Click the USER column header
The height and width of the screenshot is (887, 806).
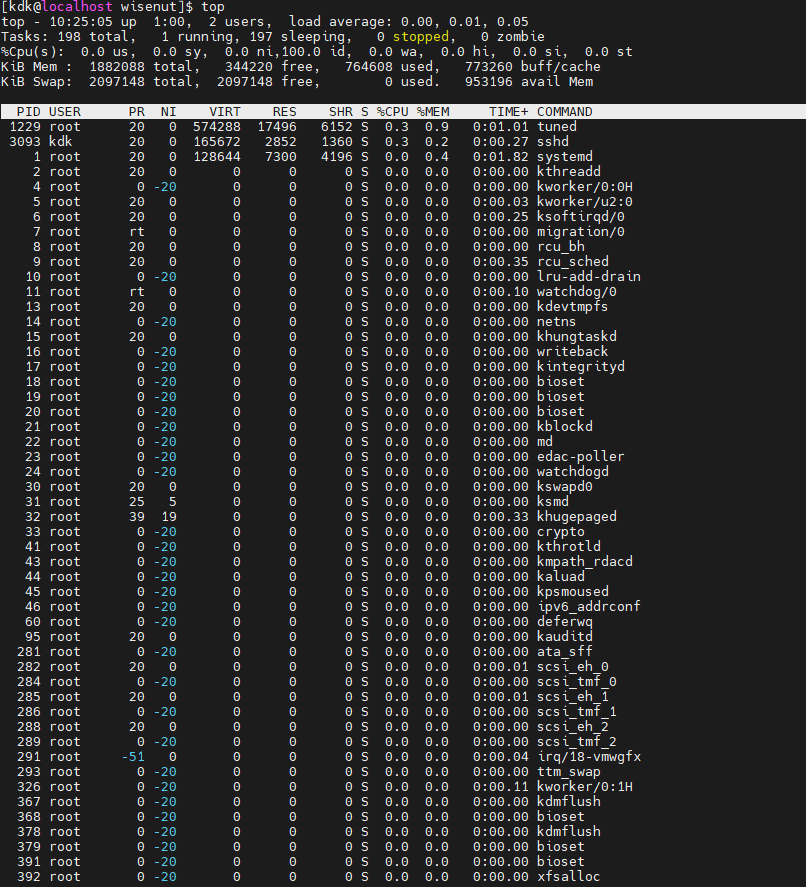tap(64, 111)
